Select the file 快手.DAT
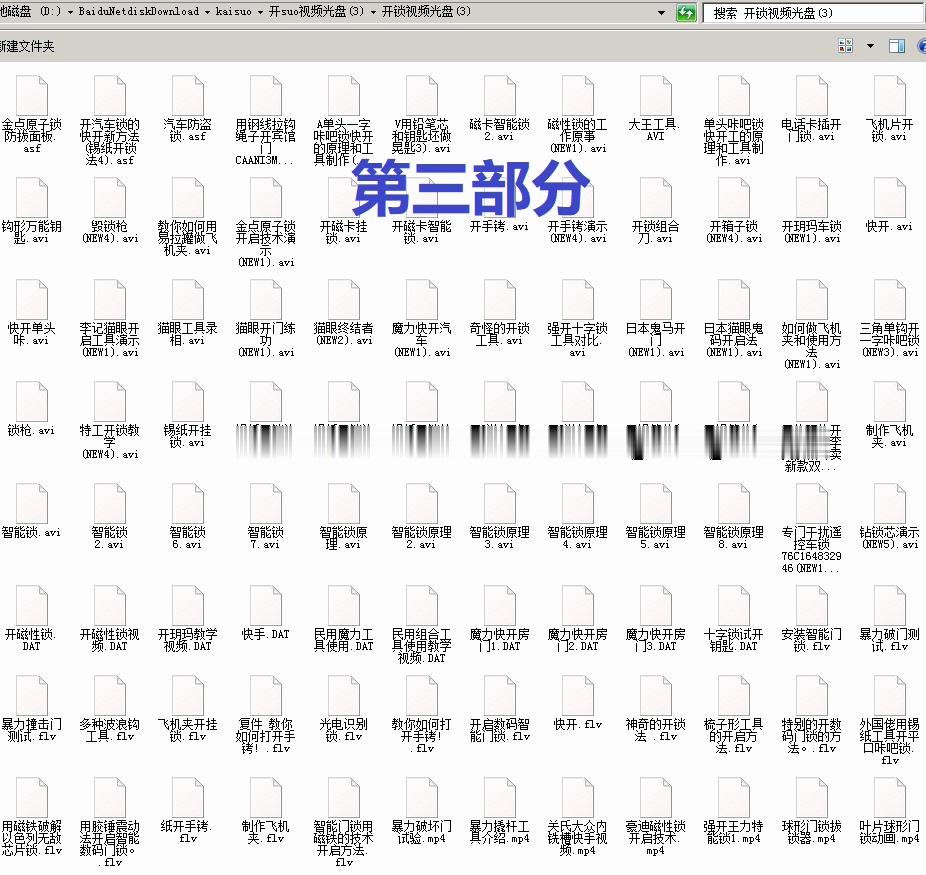The height and width of the screenshot is (875, 926). [266, 614]
